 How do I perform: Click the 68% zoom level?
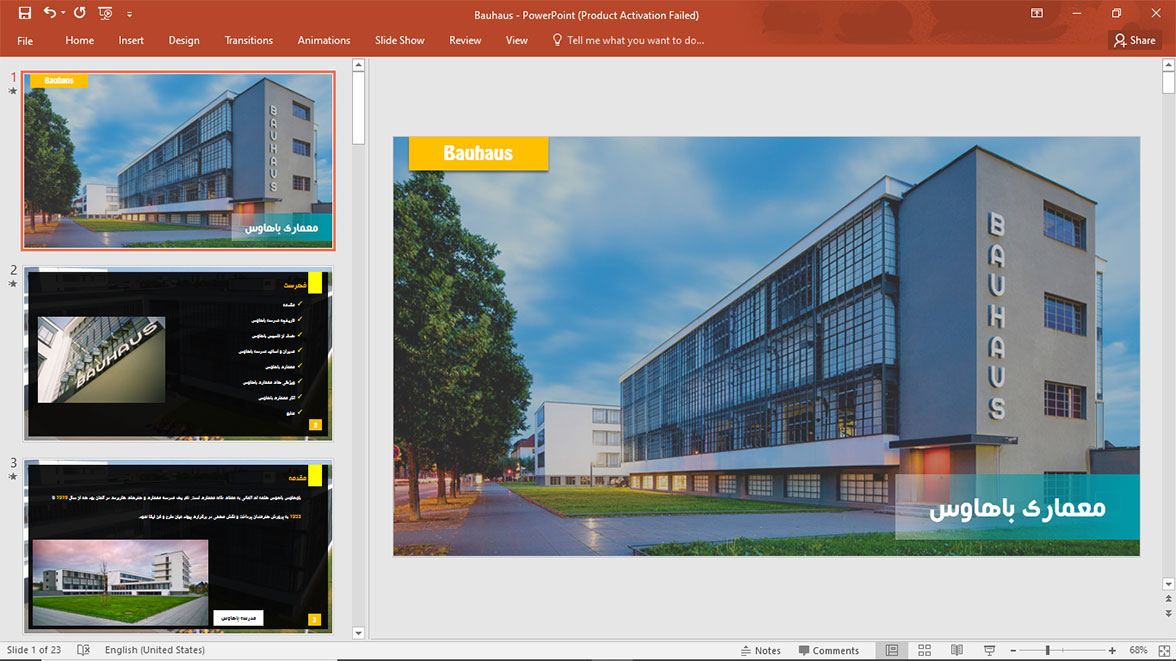point(1138,650)
